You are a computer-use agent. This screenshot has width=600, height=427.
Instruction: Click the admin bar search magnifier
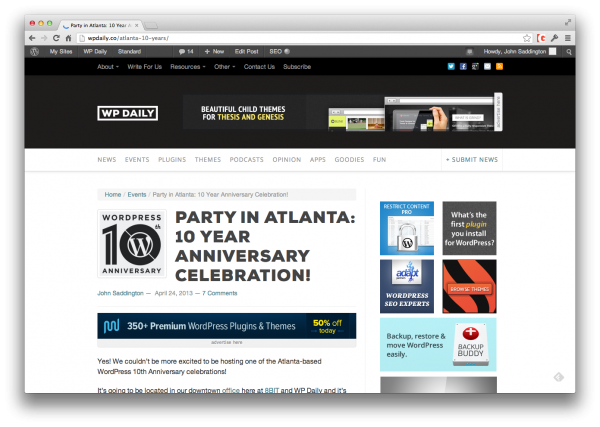tap(569, 52)
